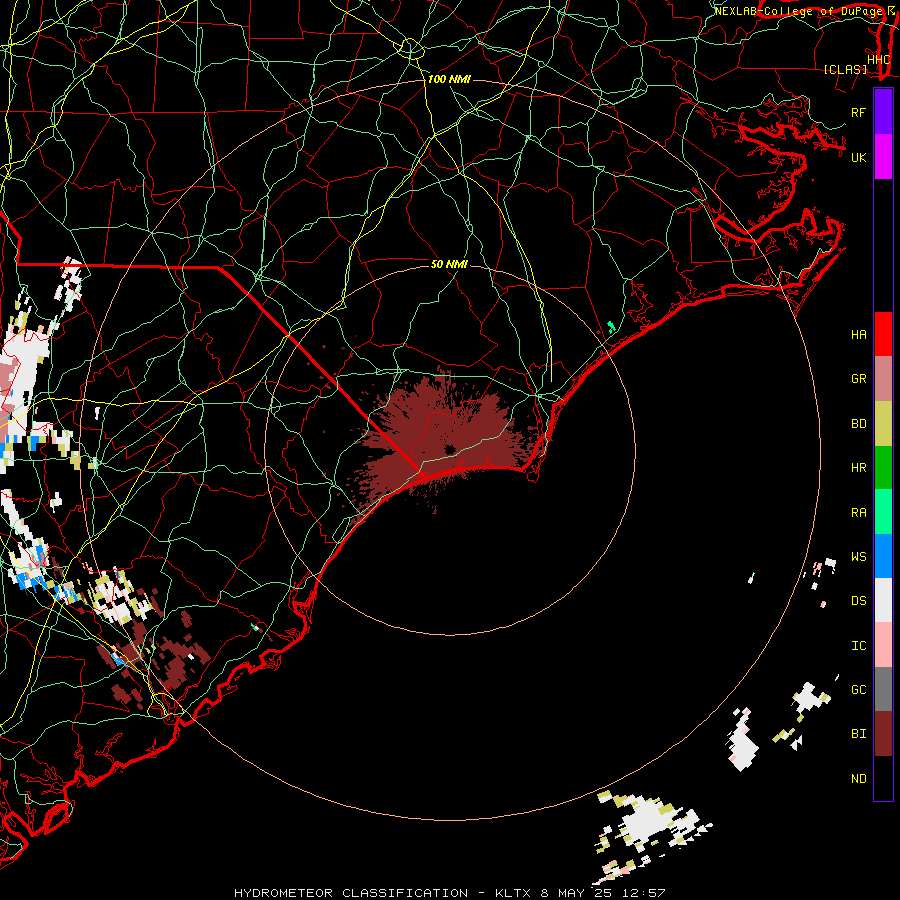Click the white DS legend swatch

883,600
